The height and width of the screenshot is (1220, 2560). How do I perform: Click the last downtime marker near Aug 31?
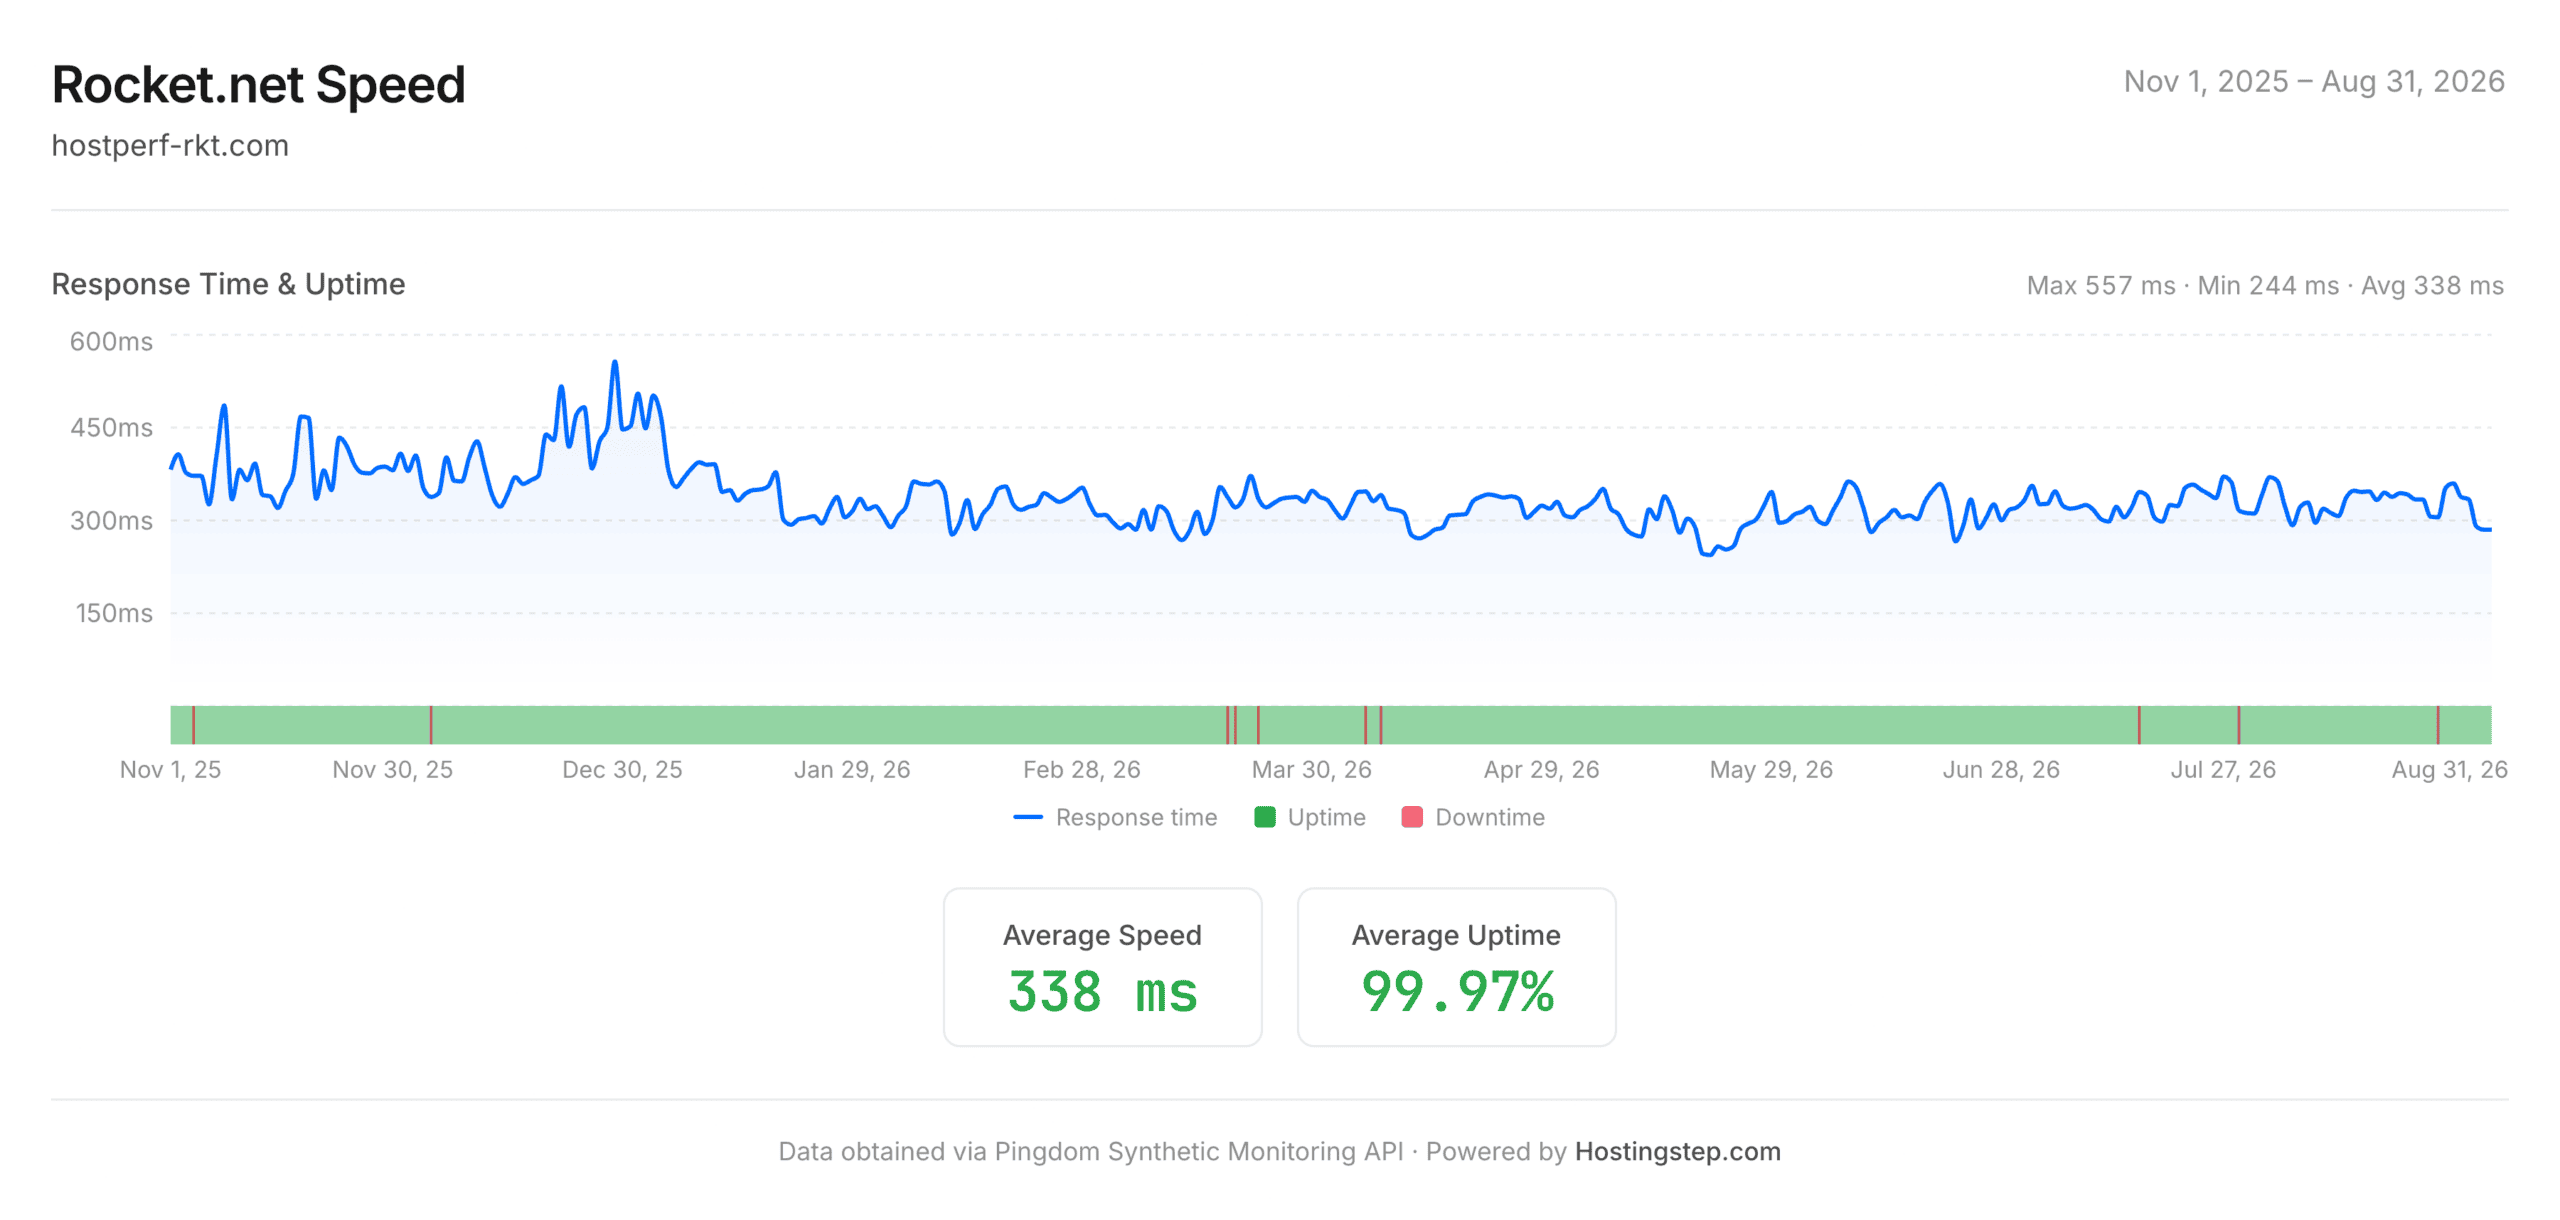2438,725
